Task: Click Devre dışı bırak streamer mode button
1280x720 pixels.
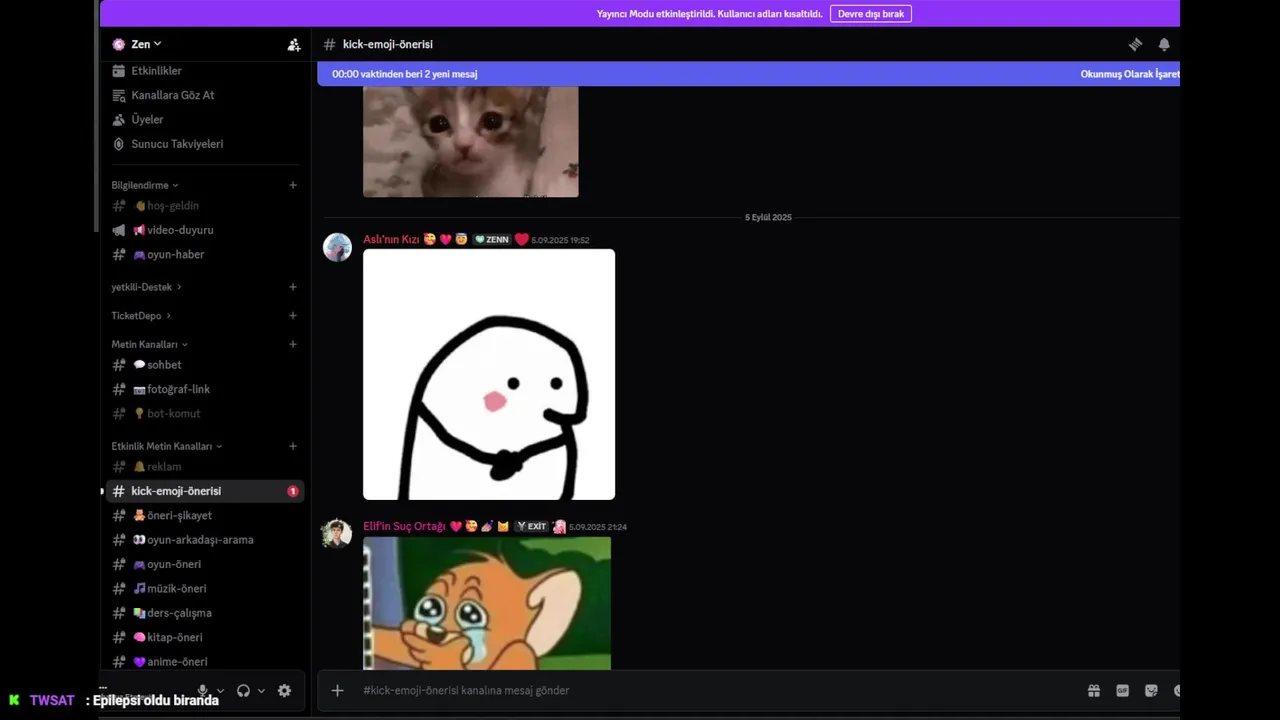Action: pos(870,14)
